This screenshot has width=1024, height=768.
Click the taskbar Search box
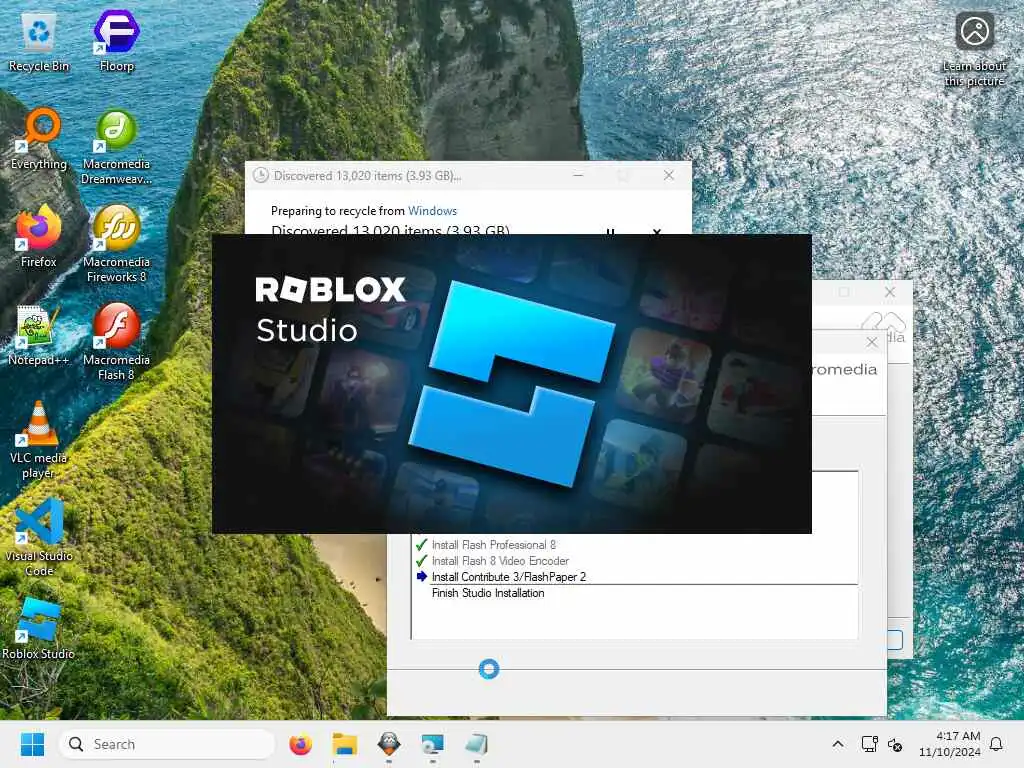point(167,744)
